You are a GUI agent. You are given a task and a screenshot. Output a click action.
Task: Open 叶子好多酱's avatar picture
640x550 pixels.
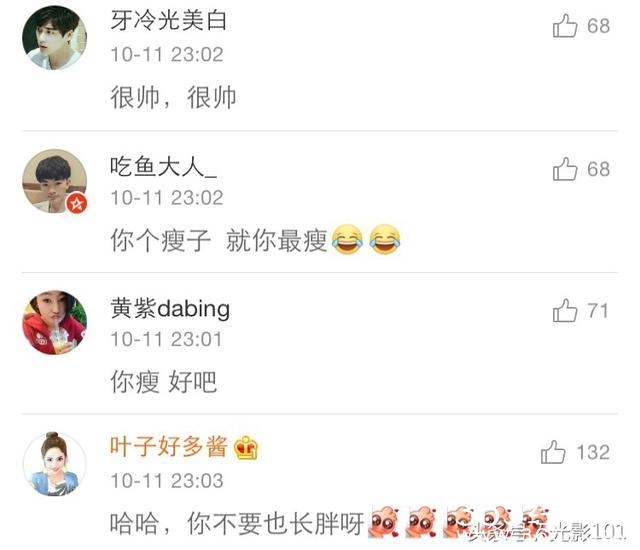coord(54,464)
